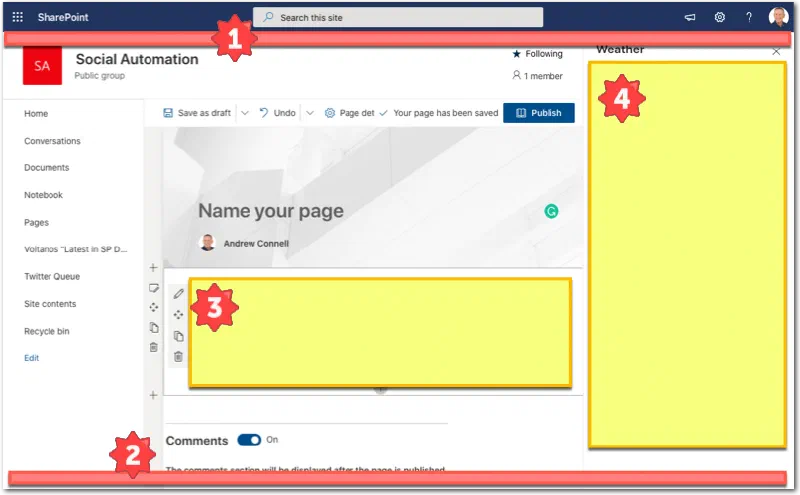
Task: Click the Duplicate section icon
Action: point(154,327)
